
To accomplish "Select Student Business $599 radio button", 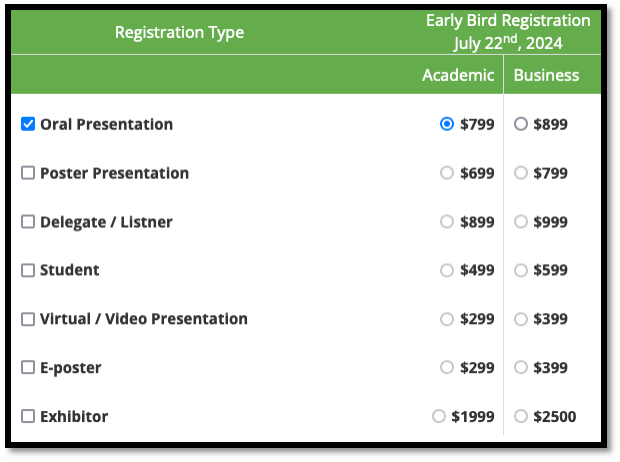I will tap(520, 270).
